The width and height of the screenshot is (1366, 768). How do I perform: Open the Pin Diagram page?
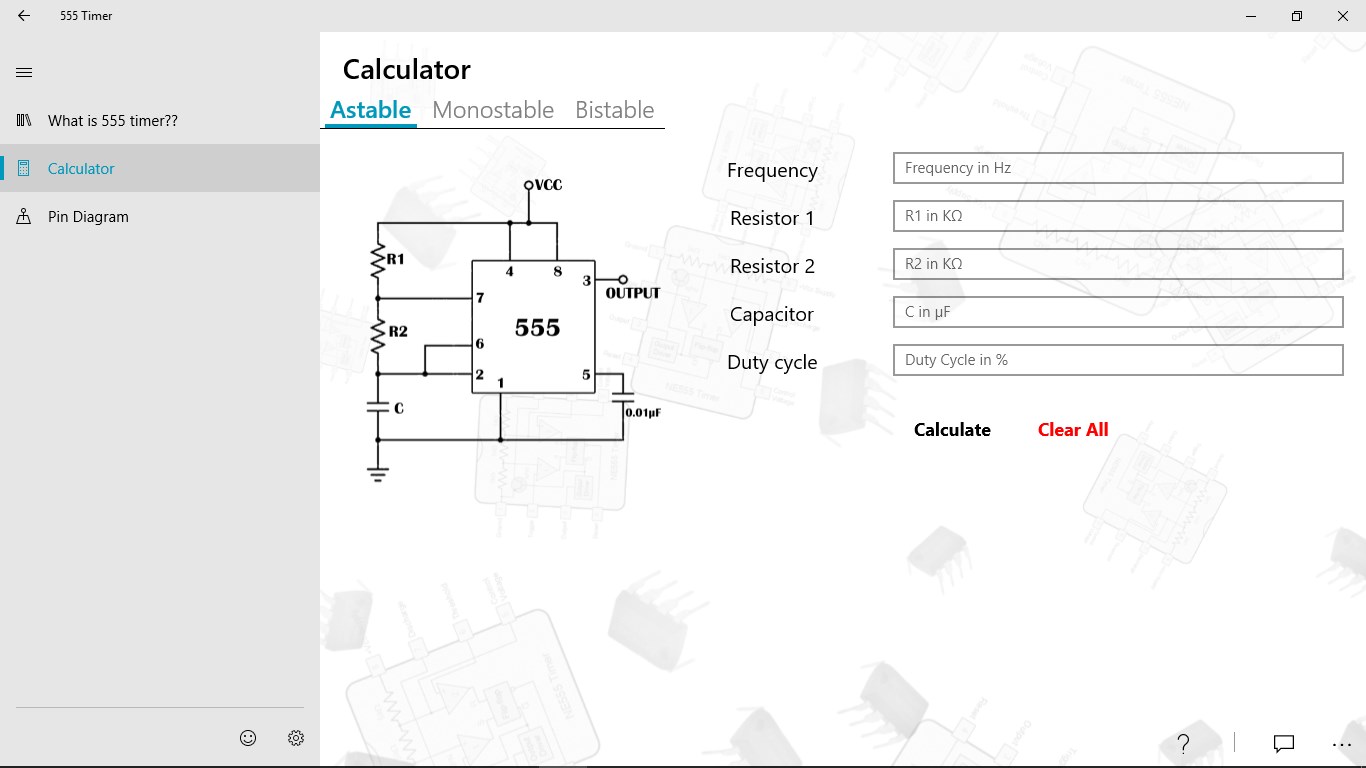point(88,216)
